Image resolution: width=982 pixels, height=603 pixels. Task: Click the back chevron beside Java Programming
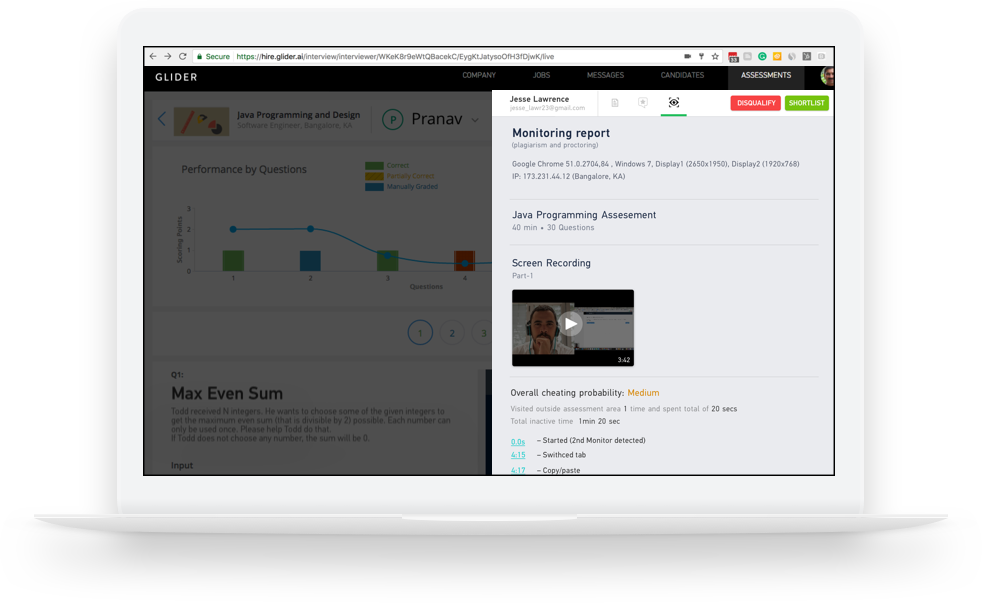click(162, 120)
